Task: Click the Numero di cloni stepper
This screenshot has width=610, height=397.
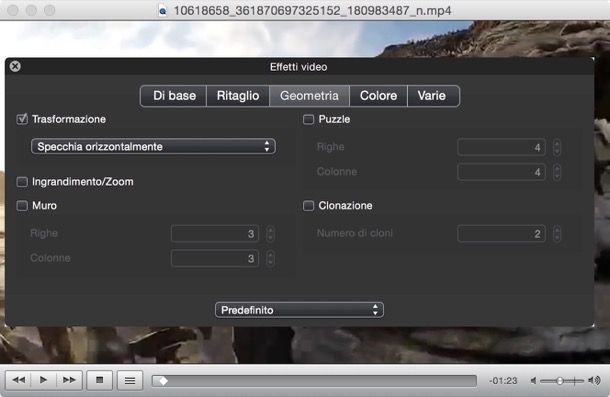Action: coord(557,234)
